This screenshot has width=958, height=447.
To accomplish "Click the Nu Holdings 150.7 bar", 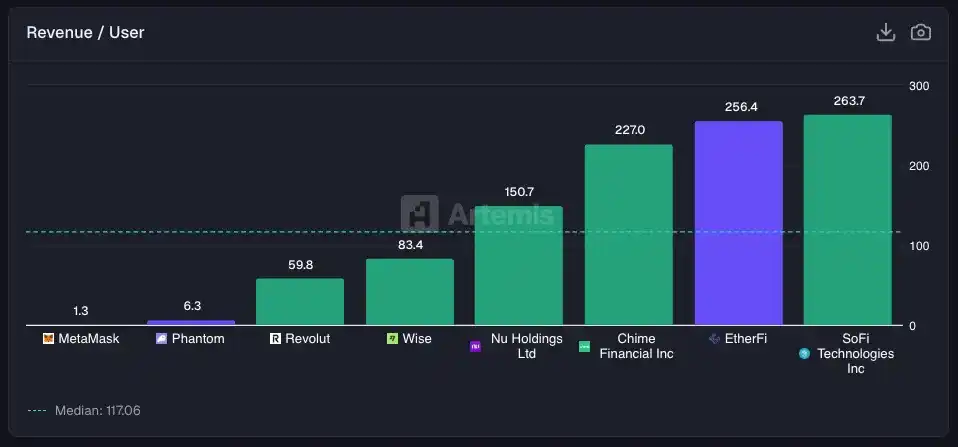I will point(518,266).
